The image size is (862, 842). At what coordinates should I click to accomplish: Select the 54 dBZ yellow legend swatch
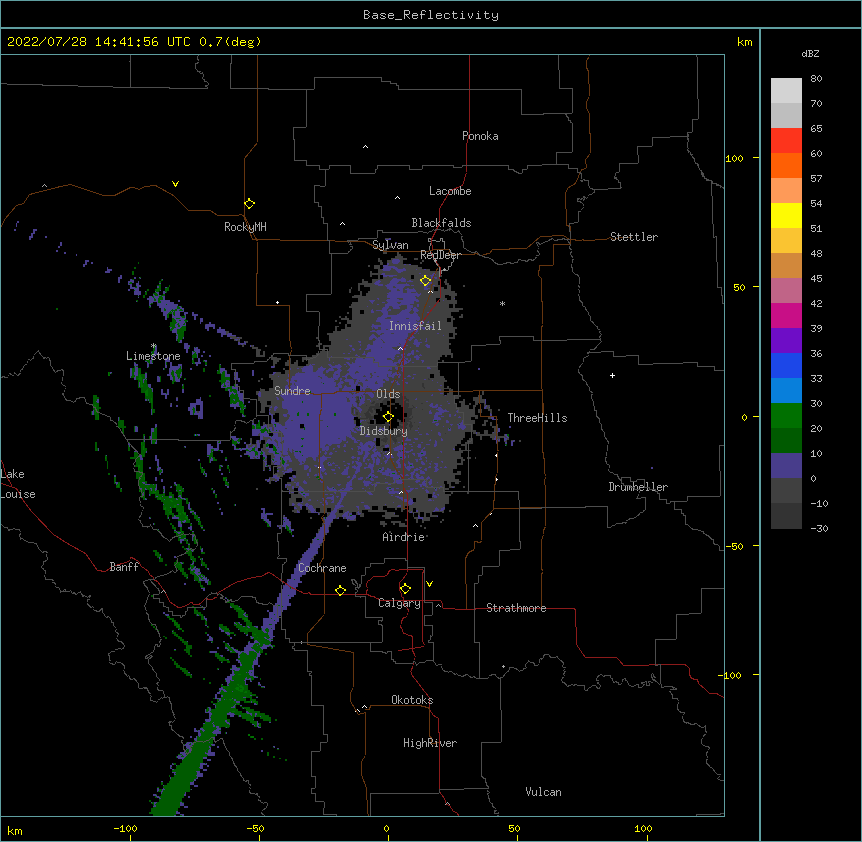[786, 215]
